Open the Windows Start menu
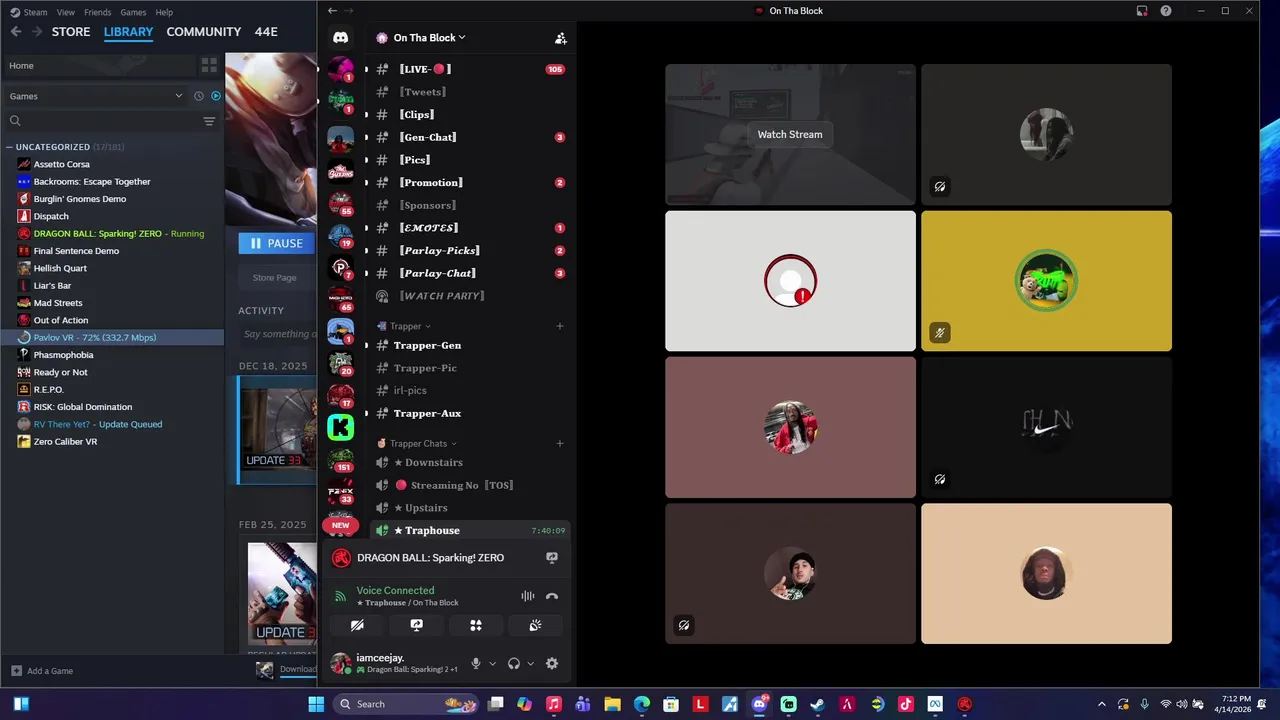Viewport: 1280px width, 720px height. [316, 704]
